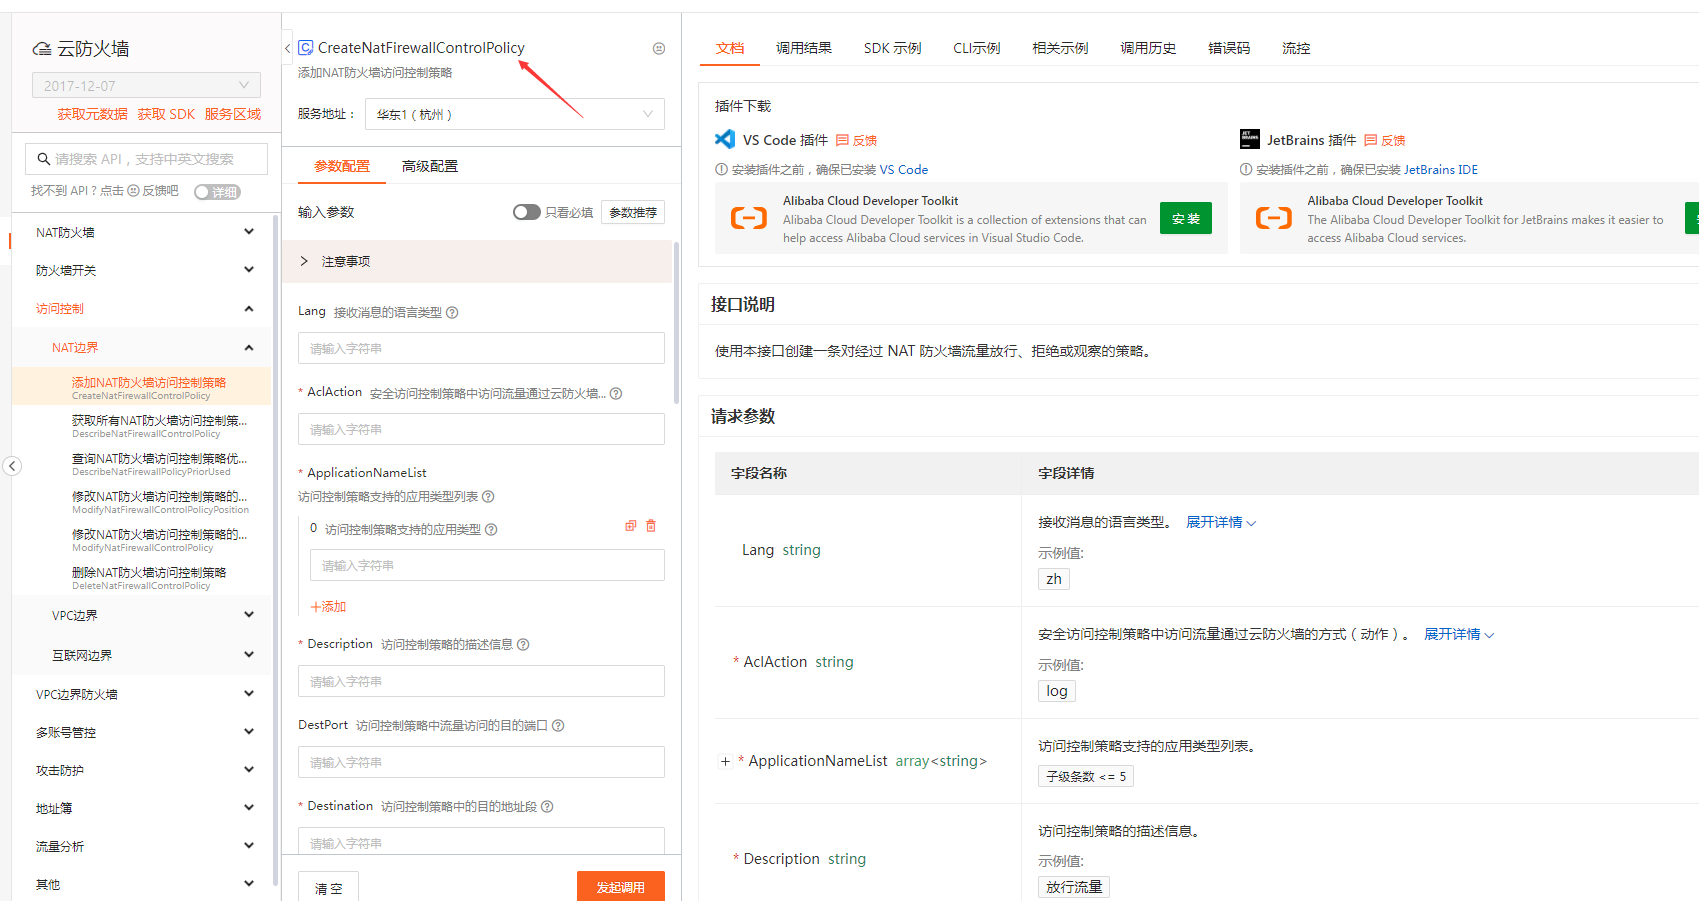1699x901 pixels.
Task: Click help icon beside item 0 application type
Action: (x=491, y=529)
